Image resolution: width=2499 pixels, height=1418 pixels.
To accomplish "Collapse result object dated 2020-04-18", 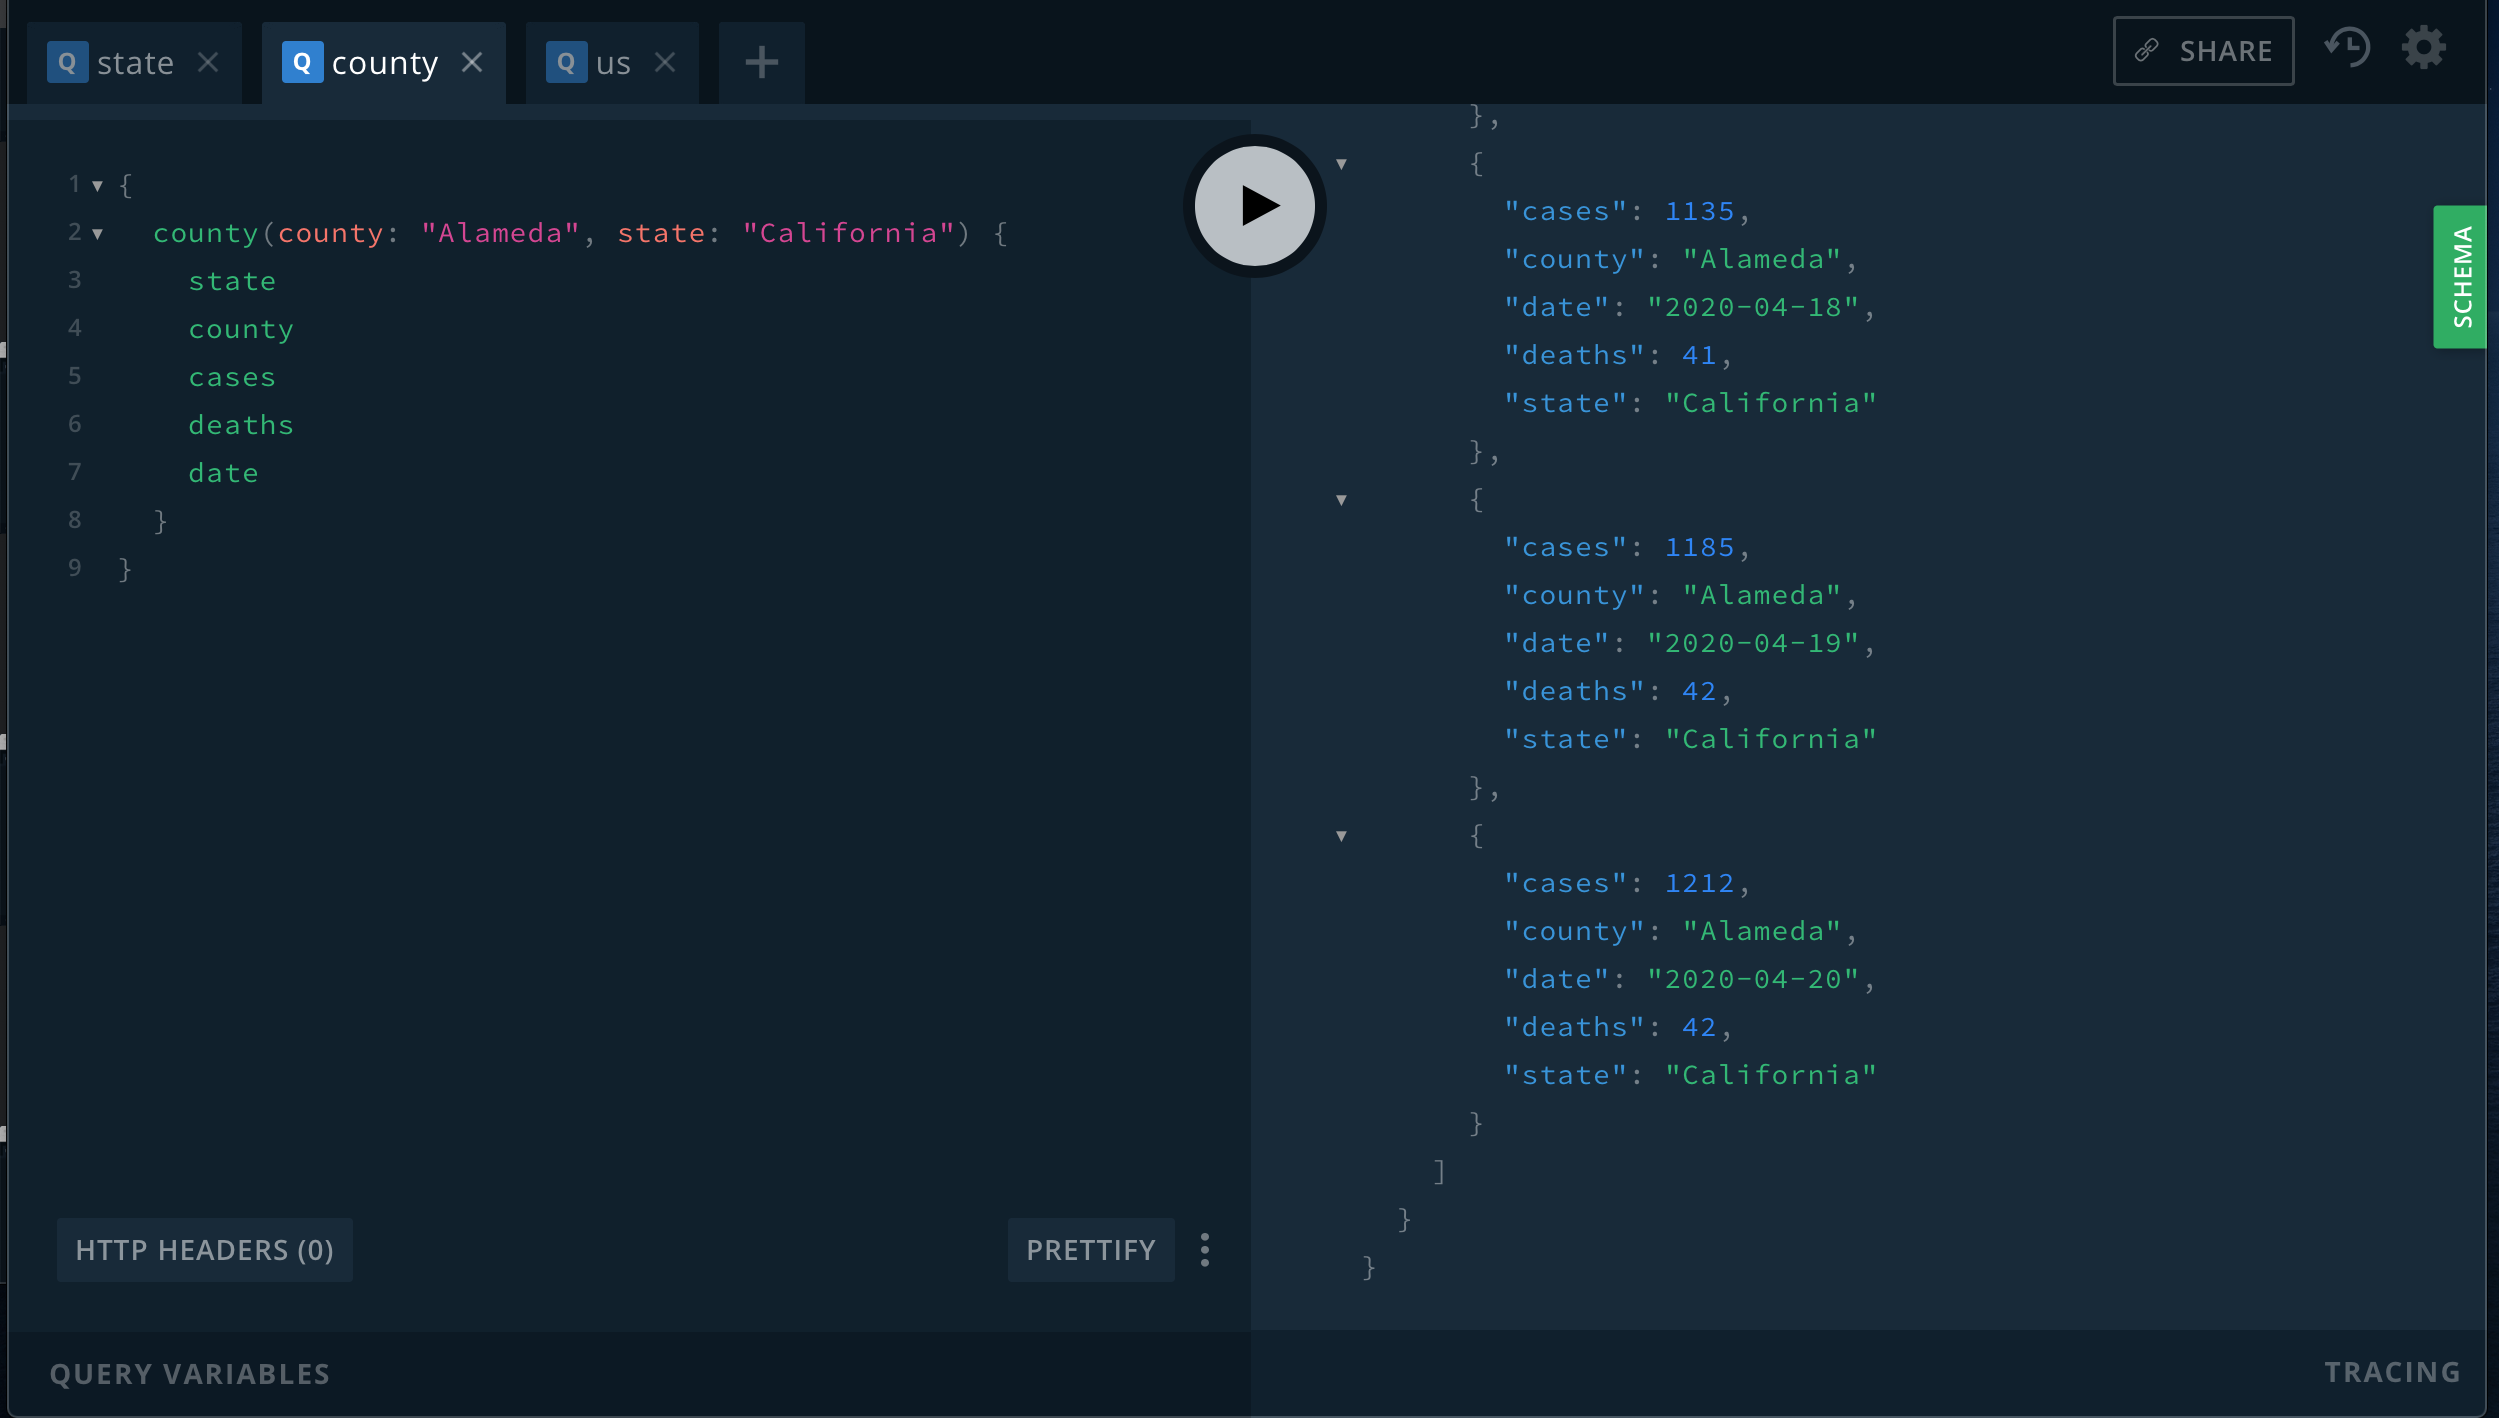I will [x=1342, y=164].
